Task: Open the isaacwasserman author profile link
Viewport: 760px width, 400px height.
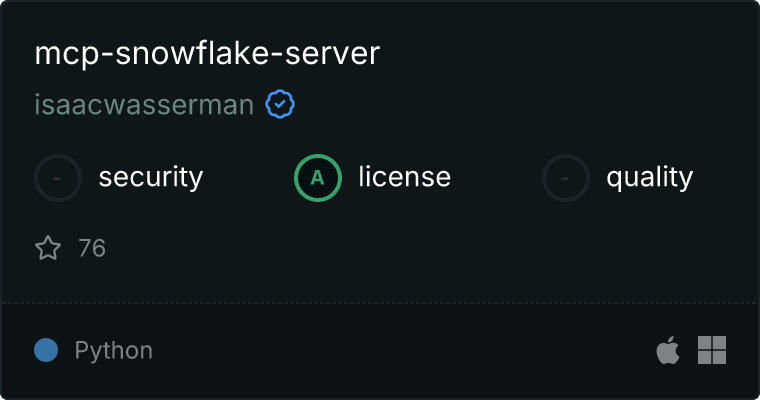Action: click(x=144, y=105)
